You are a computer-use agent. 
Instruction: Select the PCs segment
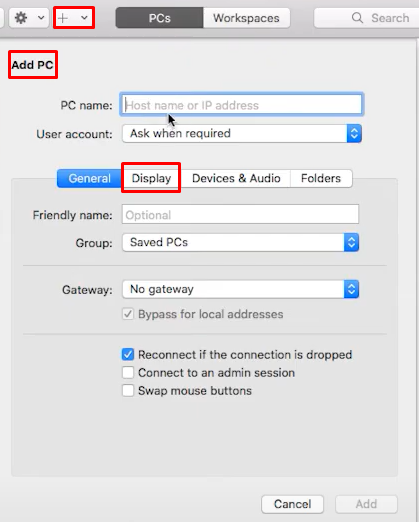coord(159,18)
